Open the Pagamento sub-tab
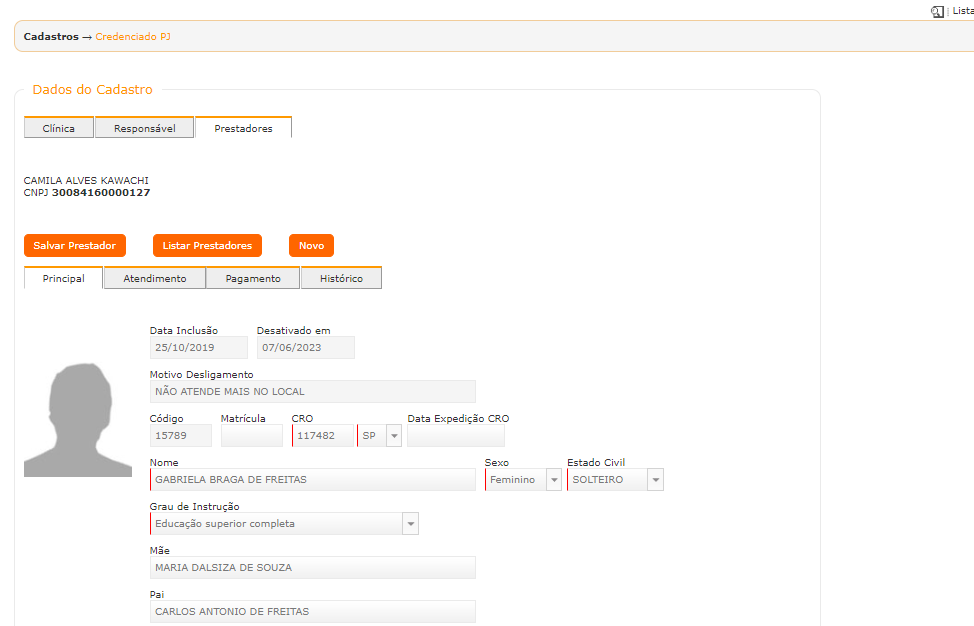Viewport: 974px width, 626px height. click(x=253, y=278)
